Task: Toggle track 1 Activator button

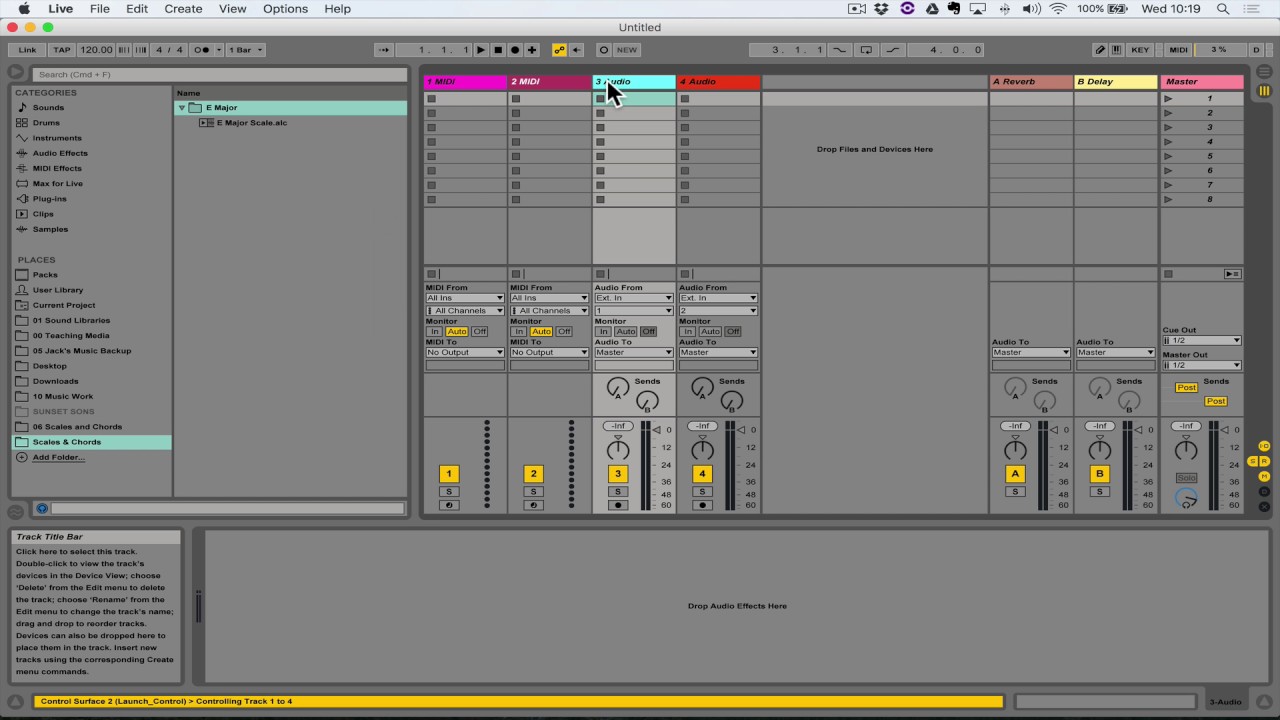Action: coord(449,474)
